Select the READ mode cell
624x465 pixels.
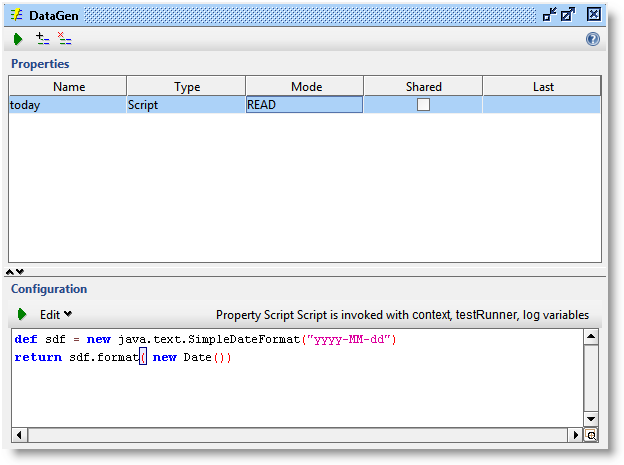[x=304, y=105]
